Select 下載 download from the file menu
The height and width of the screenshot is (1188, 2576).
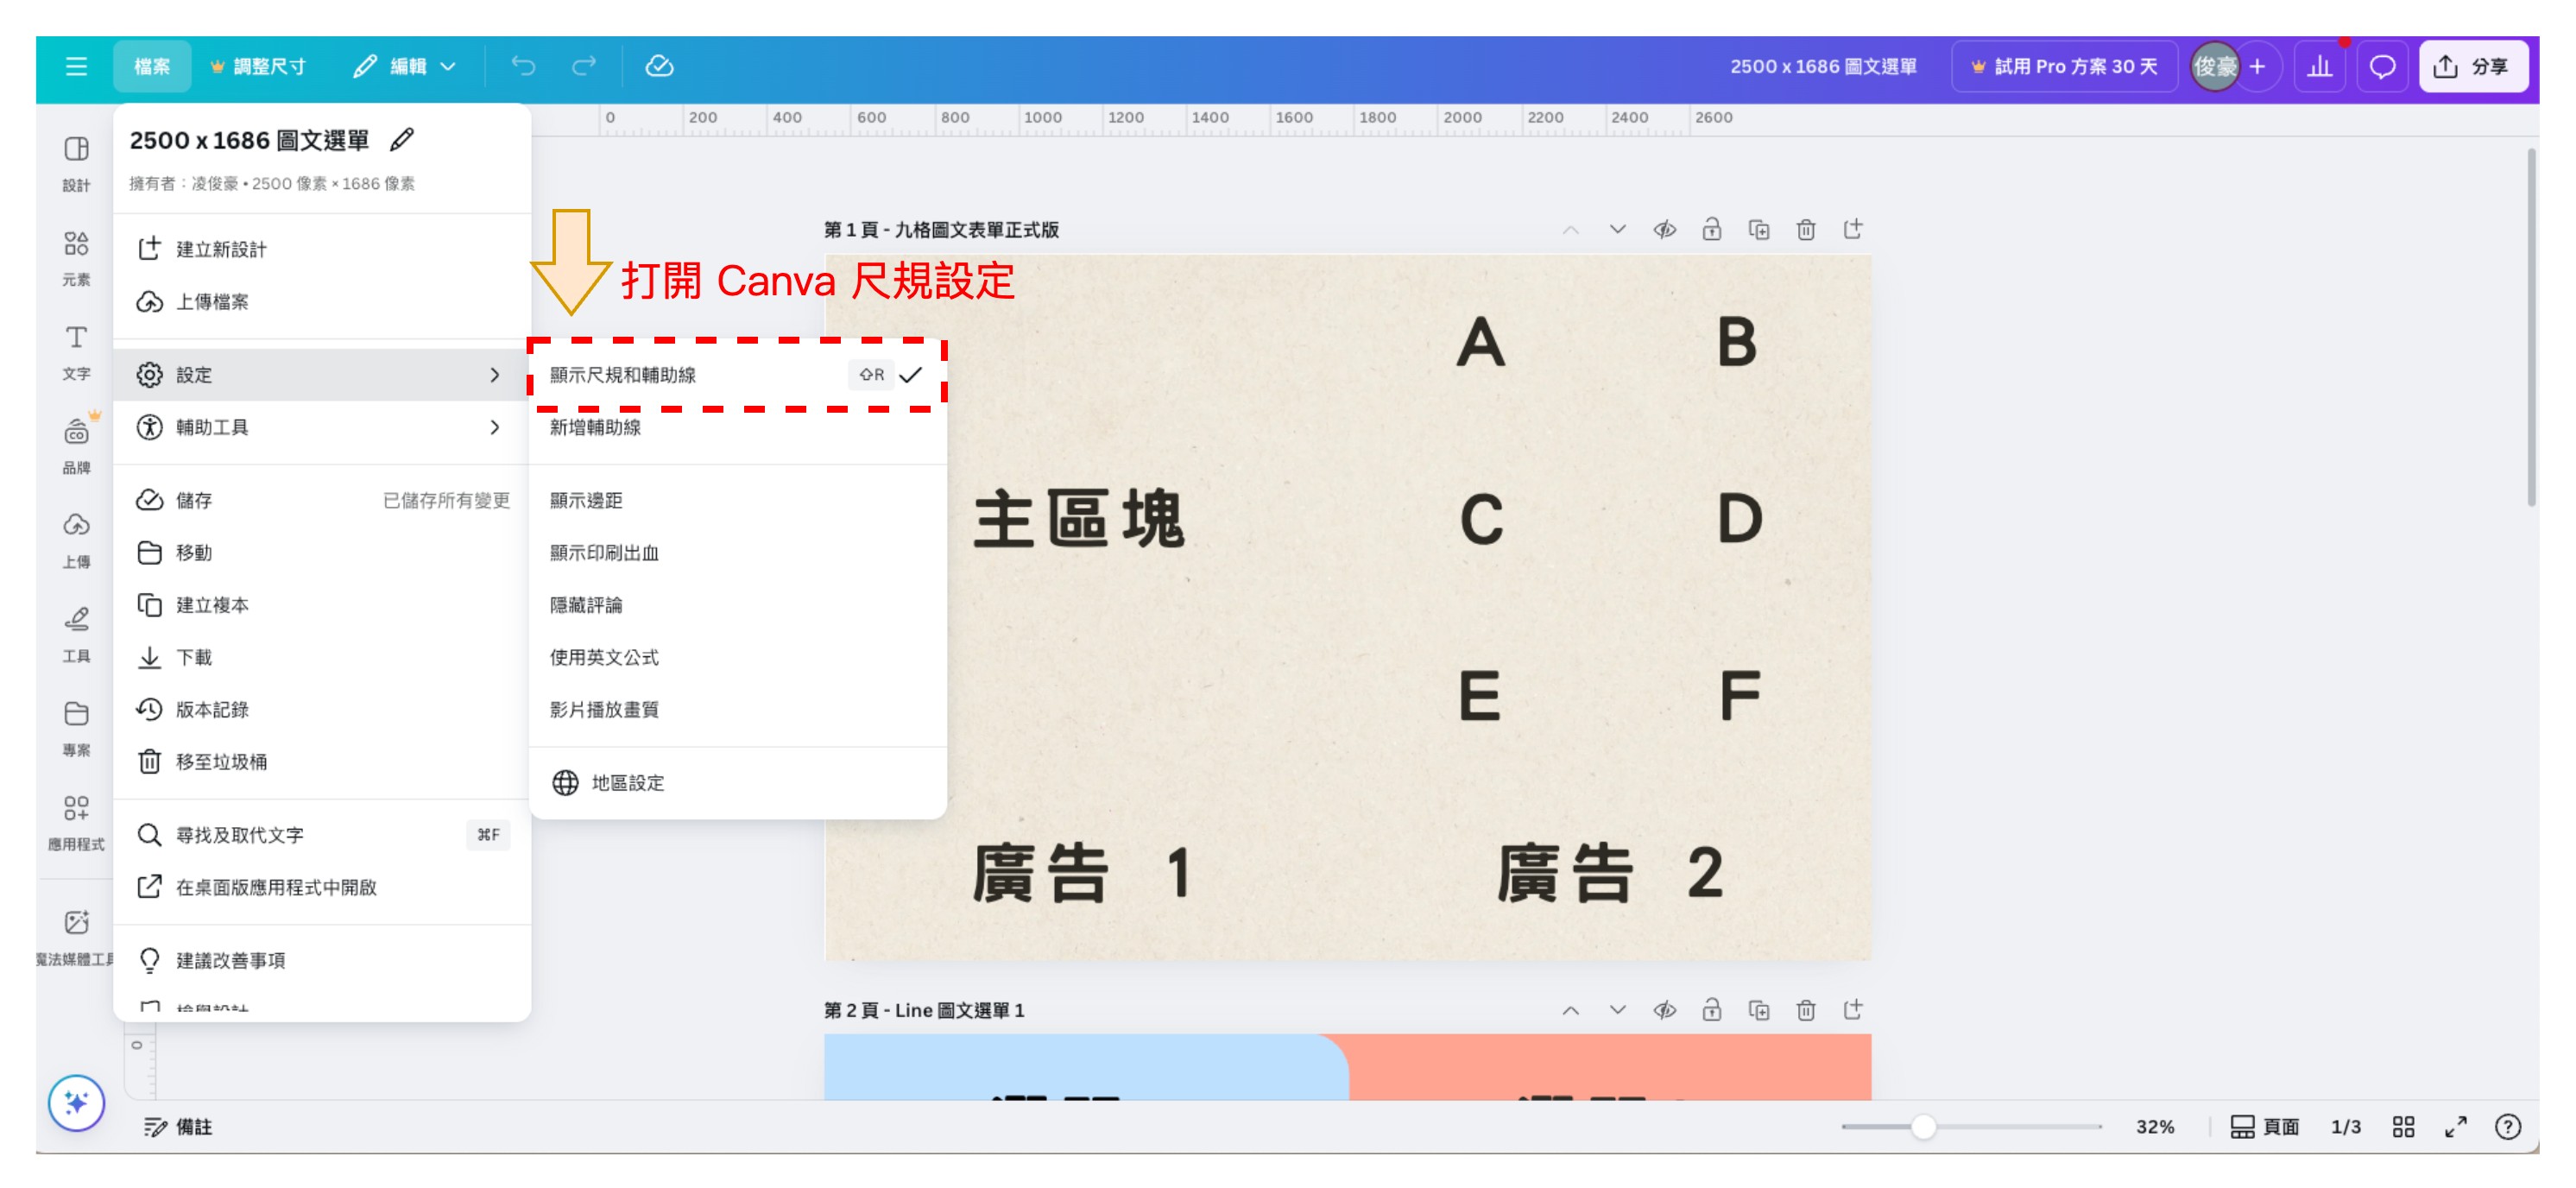pos(322,657)
